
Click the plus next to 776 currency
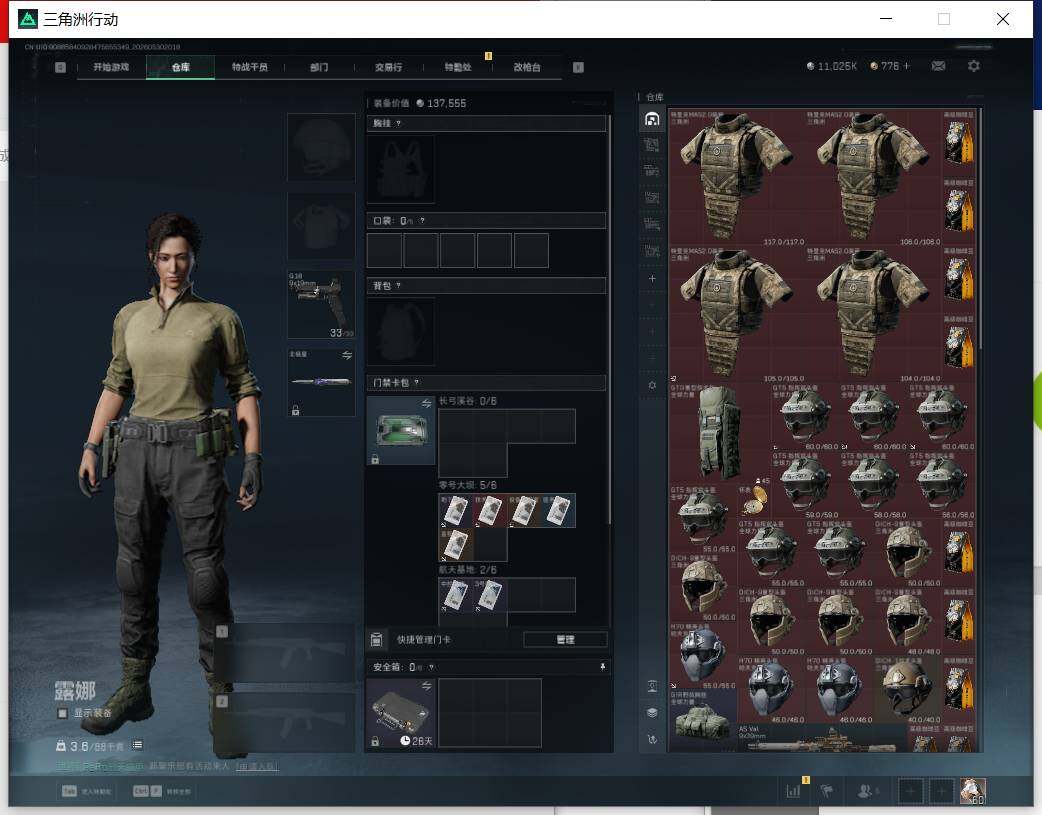906,66
